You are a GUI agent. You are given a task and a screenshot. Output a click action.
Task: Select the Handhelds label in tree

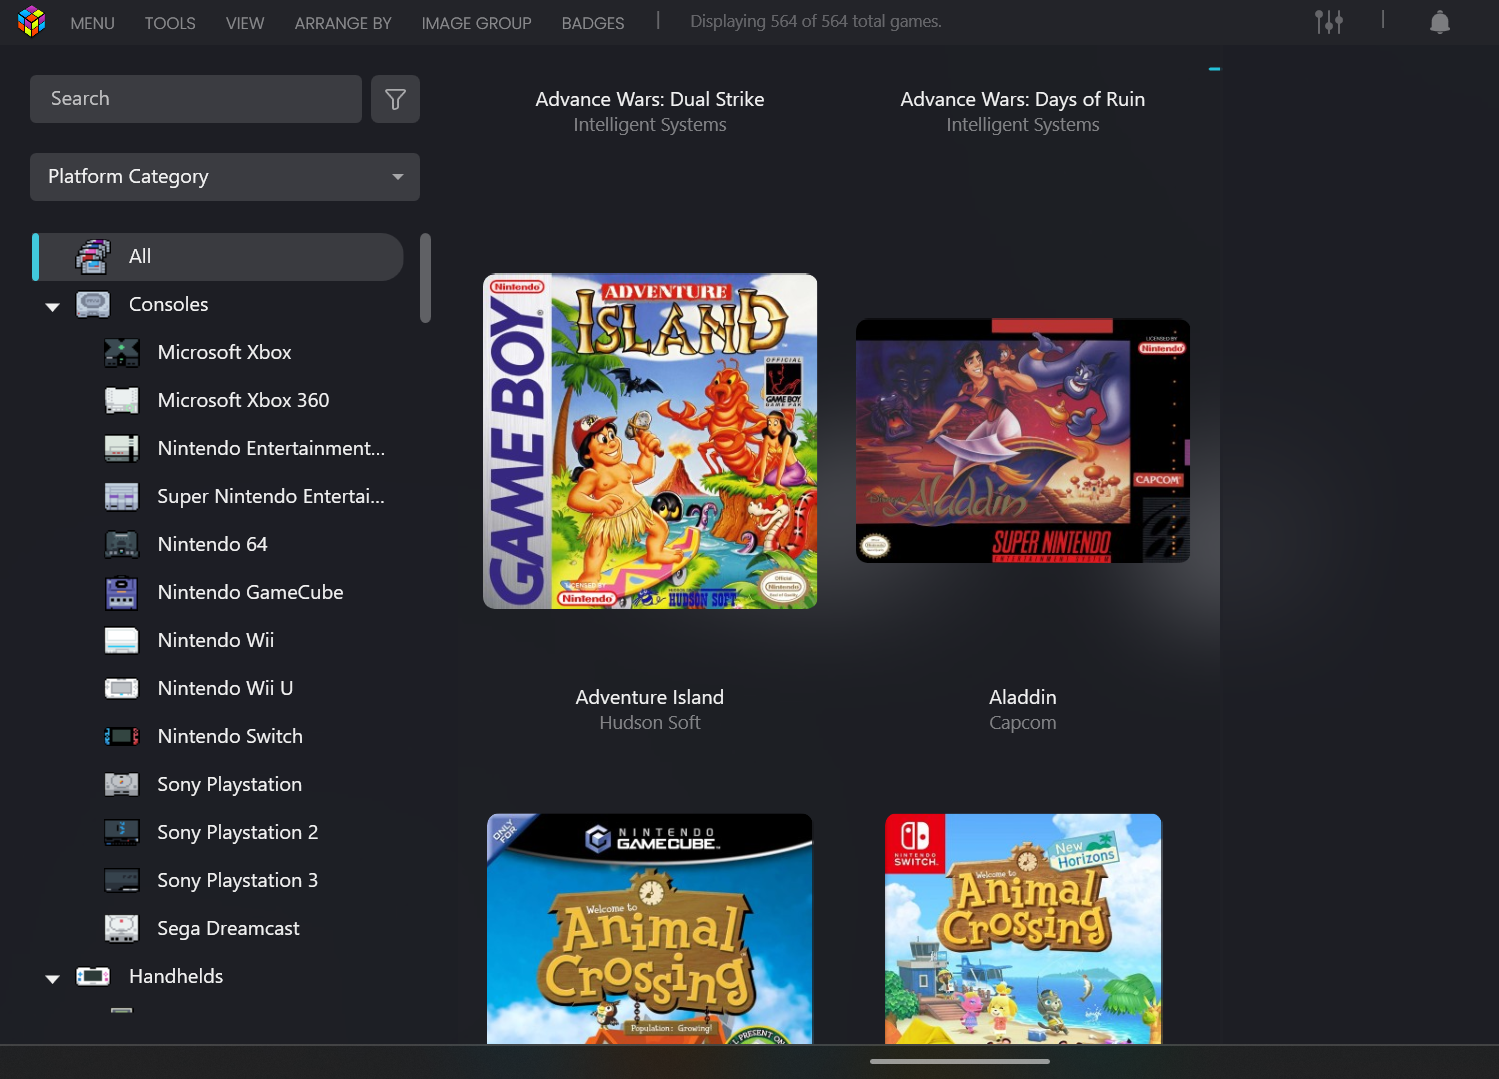(x=176, y=976)
